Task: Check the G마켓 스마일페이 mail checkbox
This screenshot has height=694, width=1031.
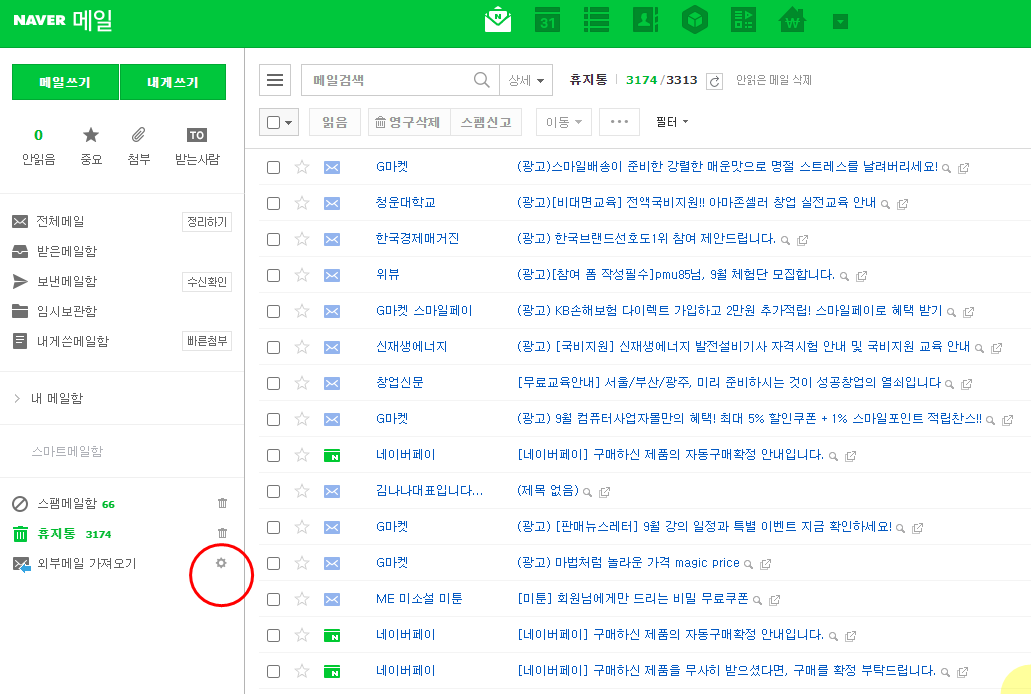Action: (x=274, y=312)
